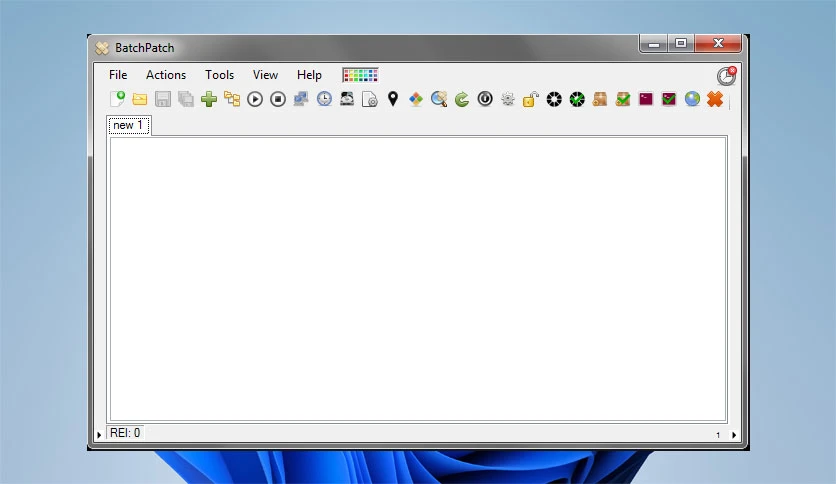This screenshot has height=484, width=836.
Task: Click black spinner with green check icon
Action: [x=577, y=99]
